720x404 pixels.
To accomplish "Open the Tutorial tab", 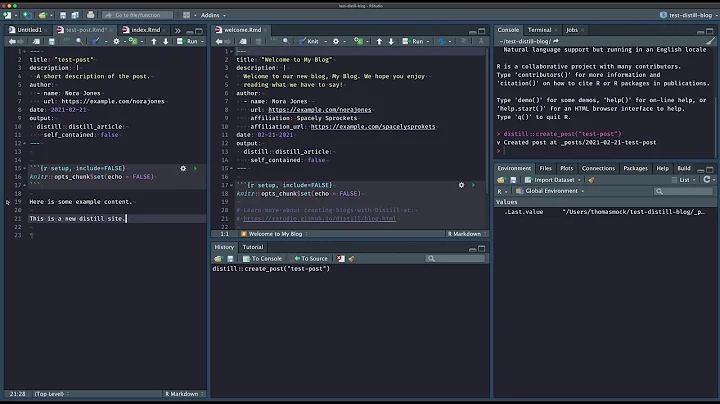I will (253, 247).
